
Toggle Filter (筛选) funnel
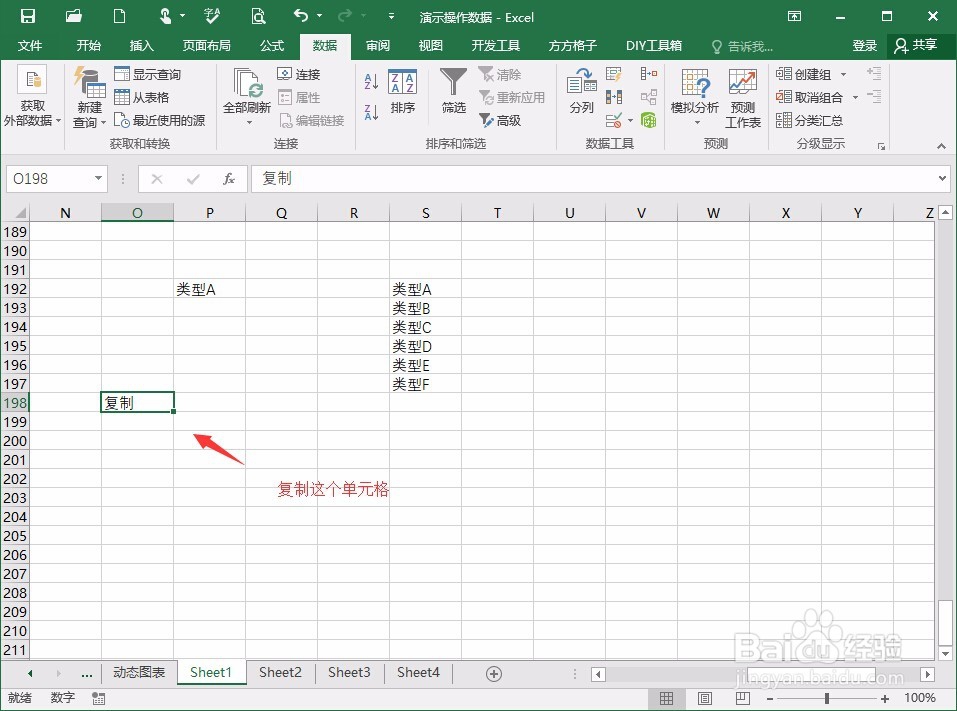453,92
